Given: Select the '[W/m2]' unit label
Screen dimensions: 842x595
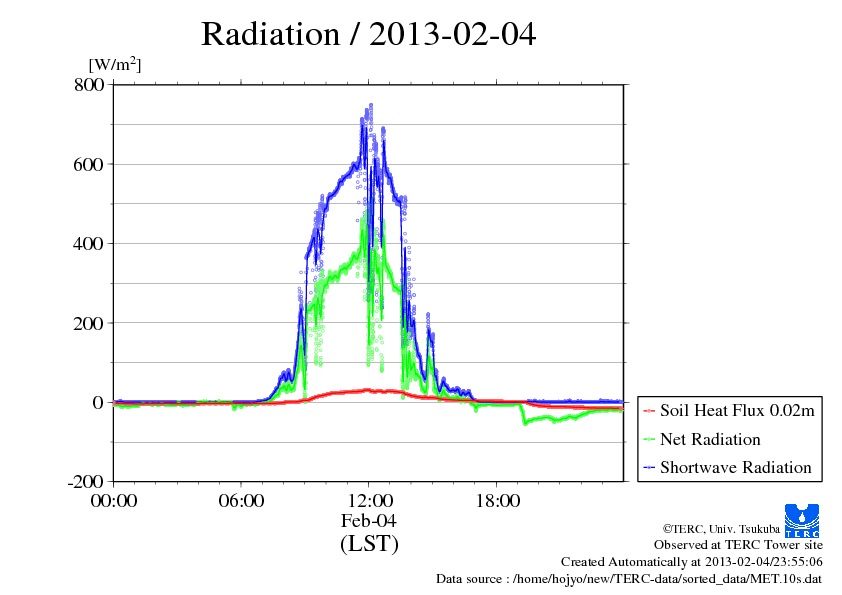Looking at the screenshot, I should click(115, 64).
